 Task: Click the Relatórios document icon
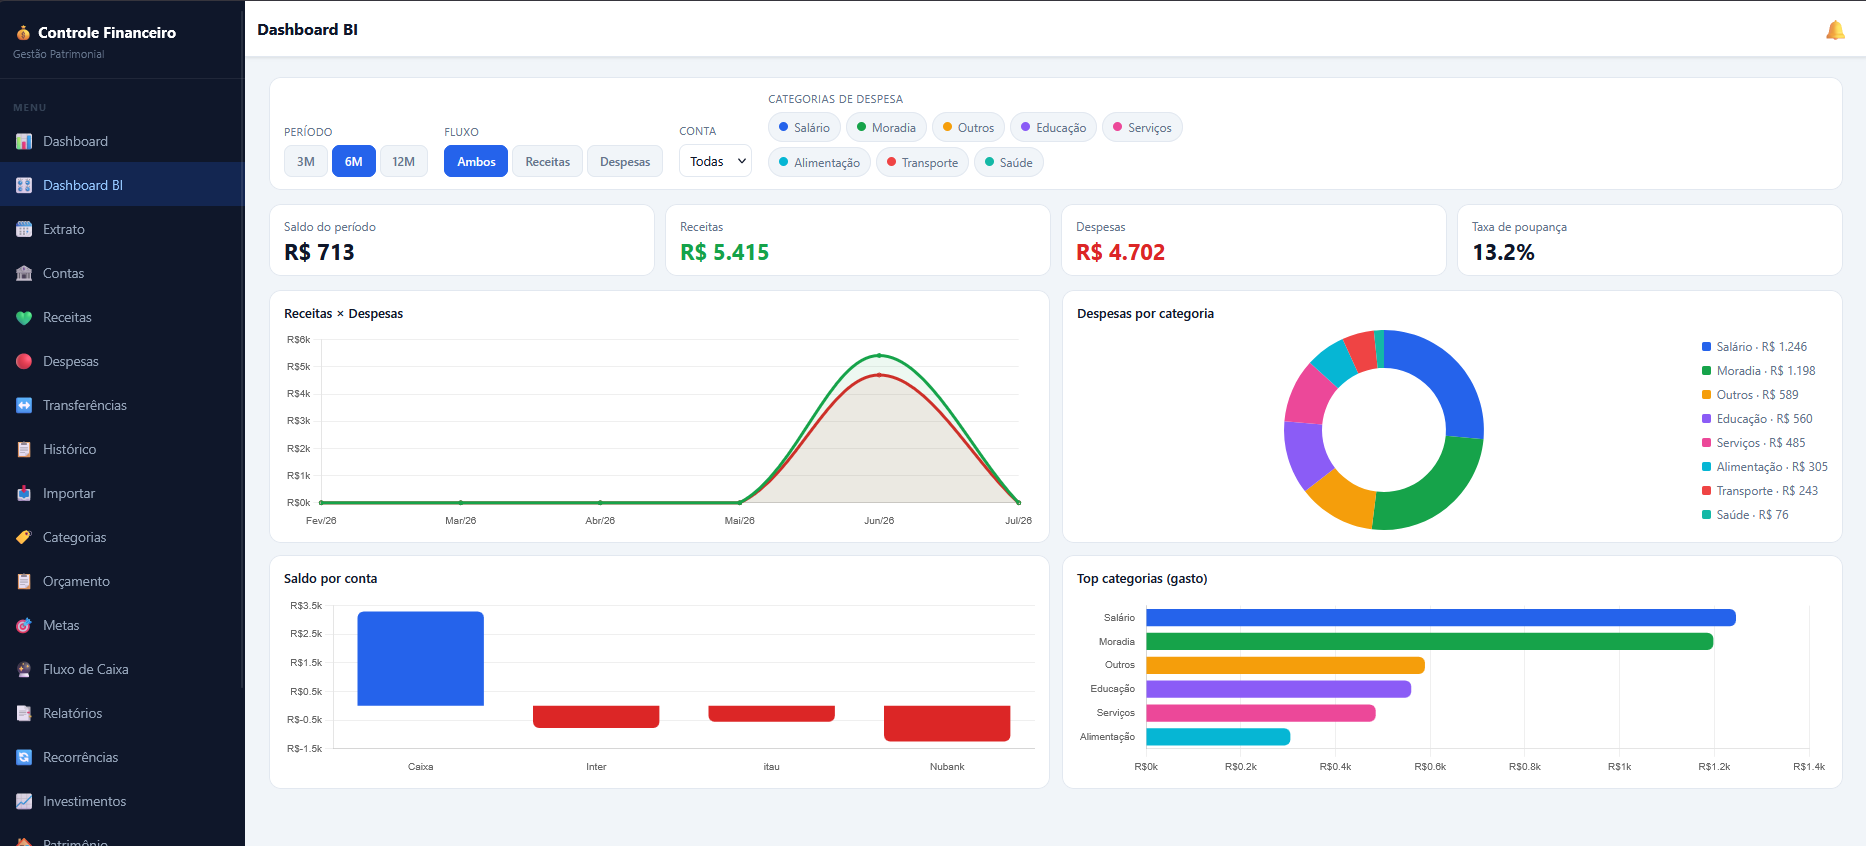(x=24, y=713)
